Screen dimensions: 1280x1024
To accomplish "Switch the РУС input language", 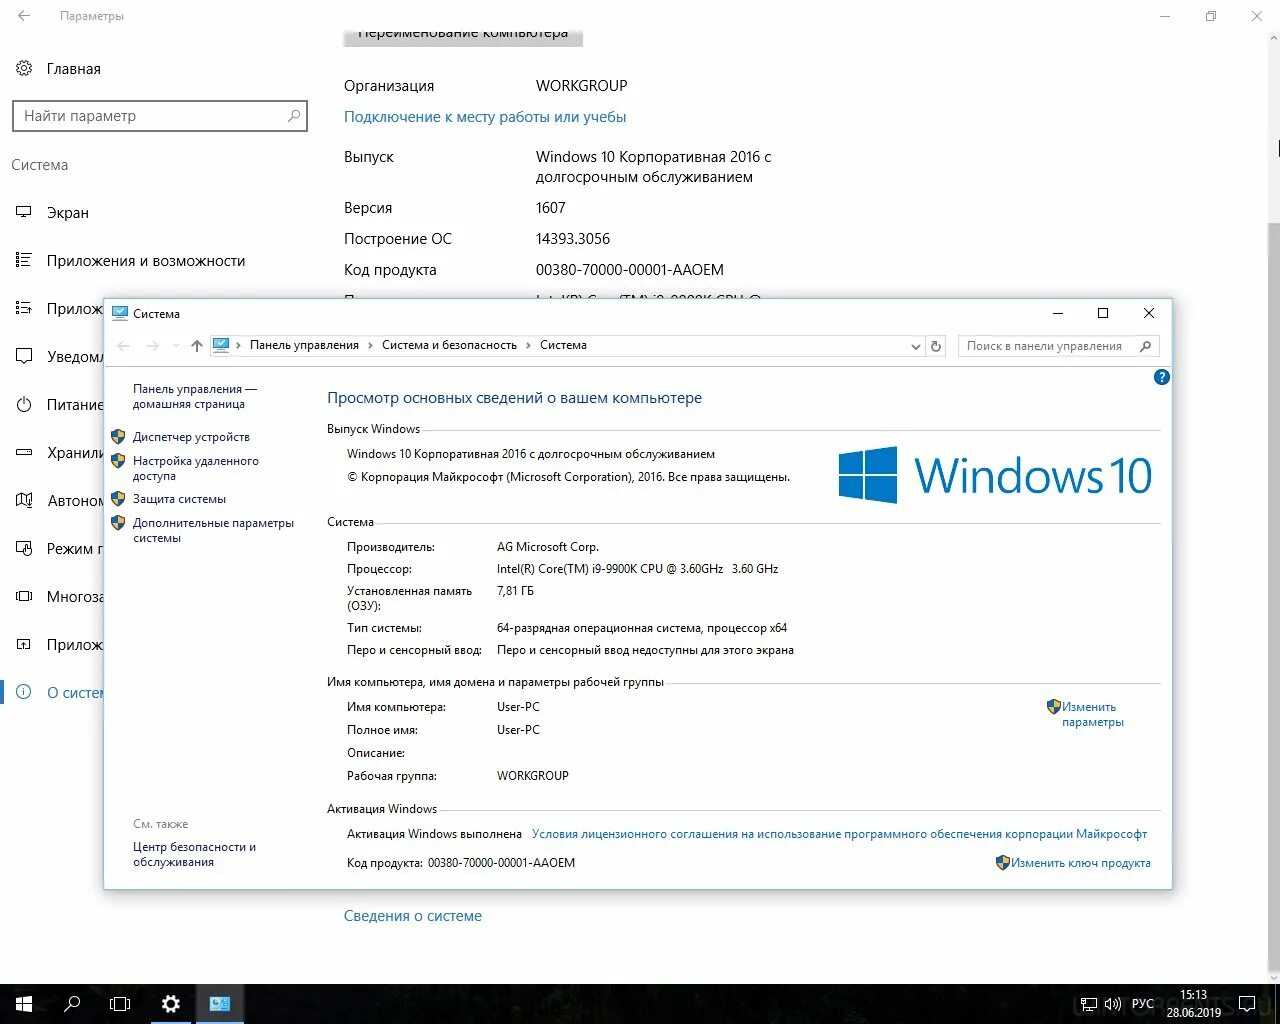I will [x=1143, y=1004].
